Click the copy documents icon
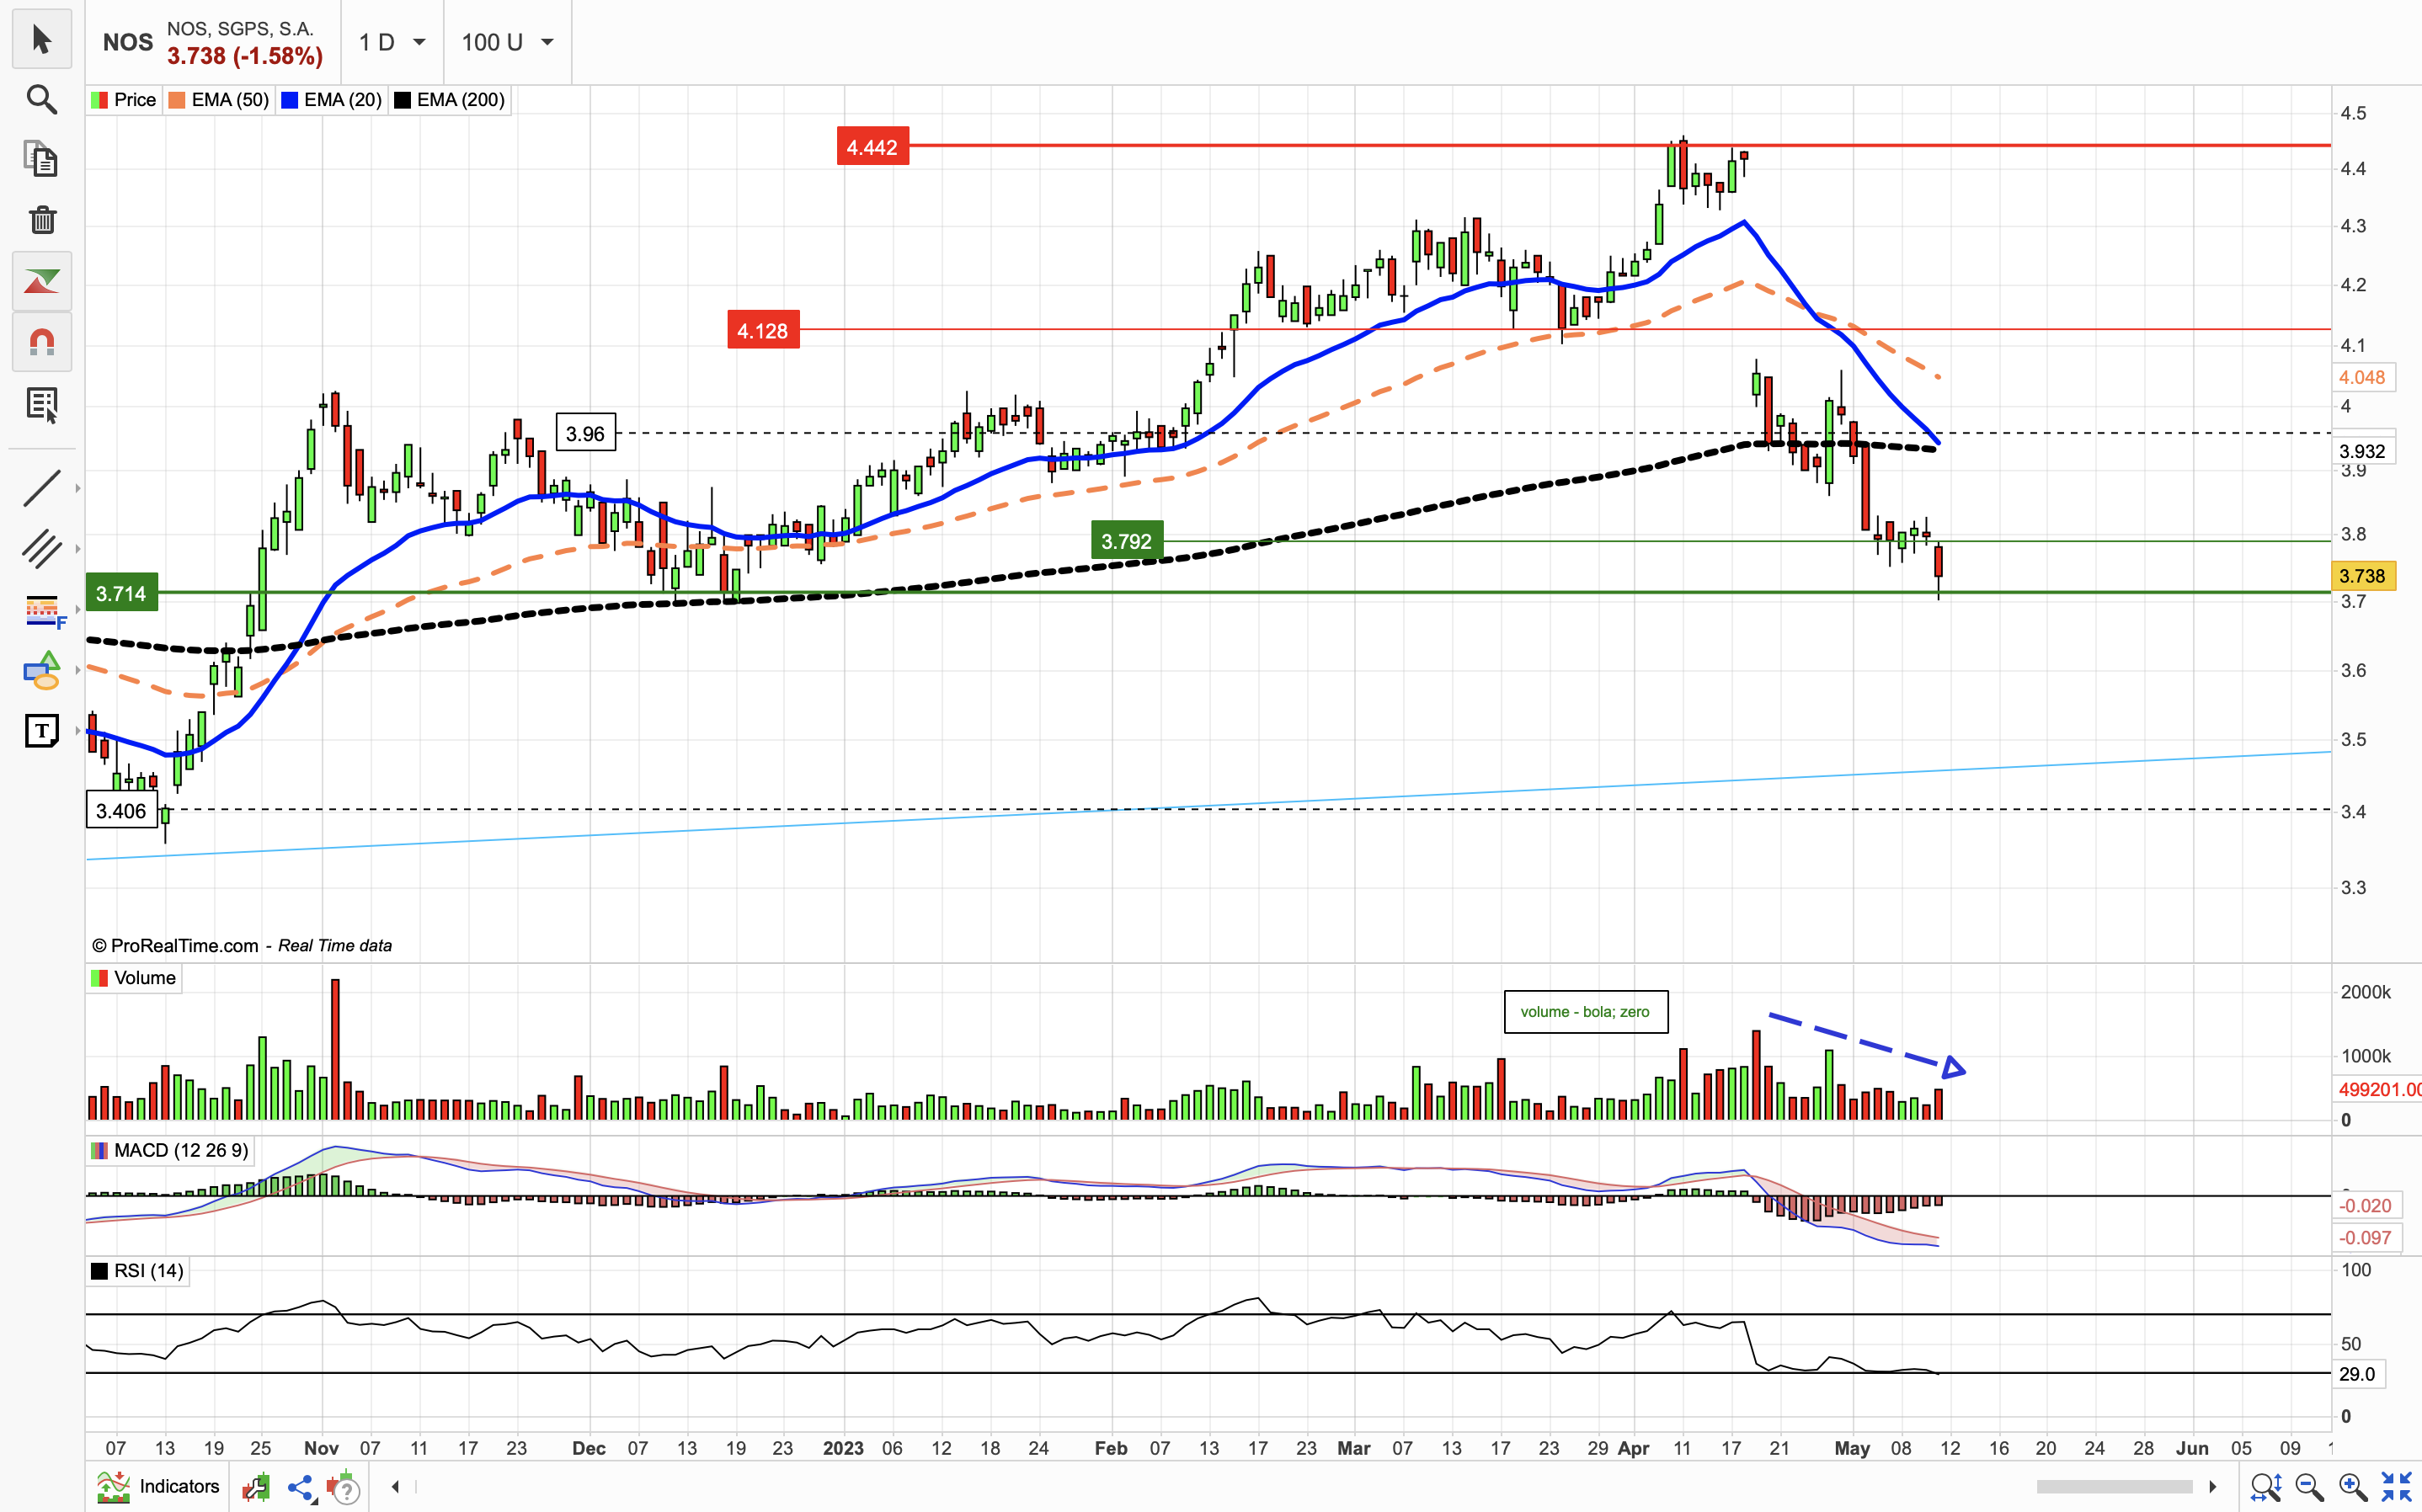This screenshot has height=1512, width=2422. pos(41,160)
